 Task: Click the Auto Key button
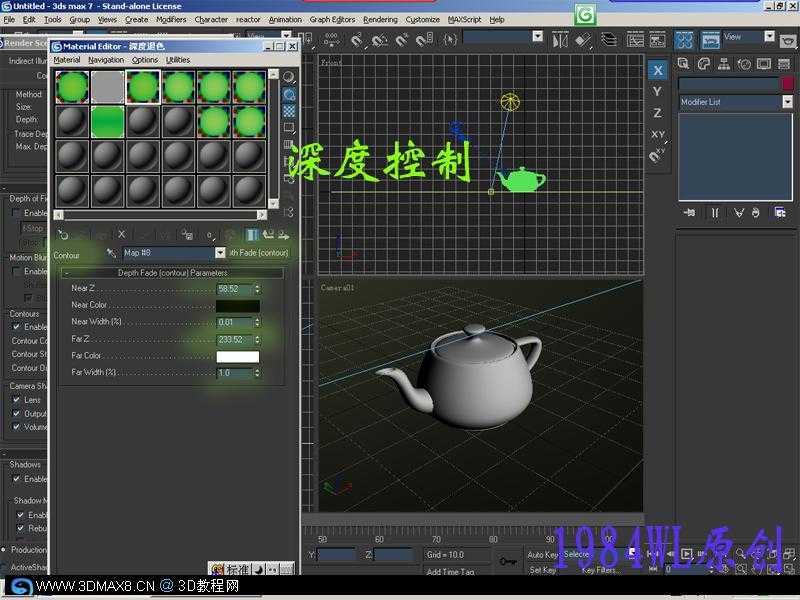coord(543,554)
